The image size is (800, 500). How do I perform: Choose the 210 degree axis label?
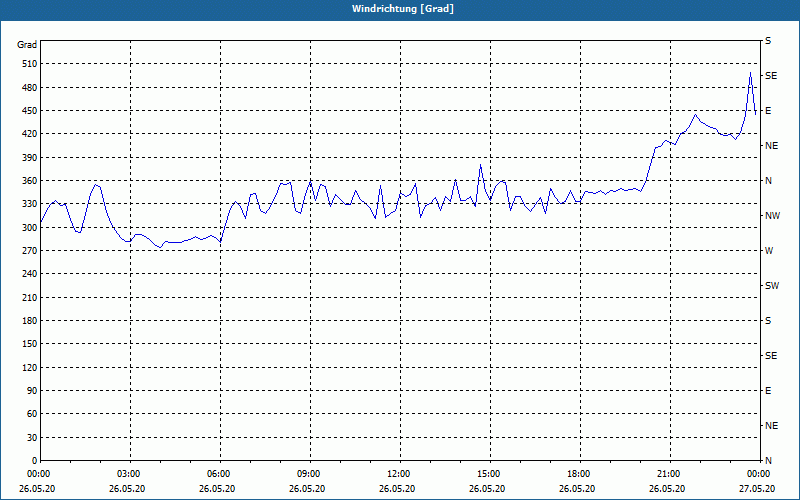[x=30, y=297]
